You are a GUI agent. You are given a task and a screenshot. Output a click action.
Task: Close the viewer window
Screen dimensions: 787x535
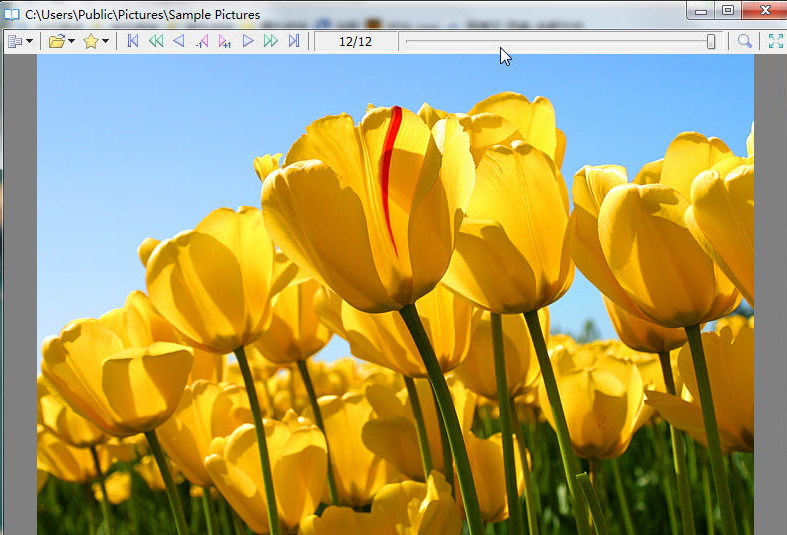coord(764,11)
